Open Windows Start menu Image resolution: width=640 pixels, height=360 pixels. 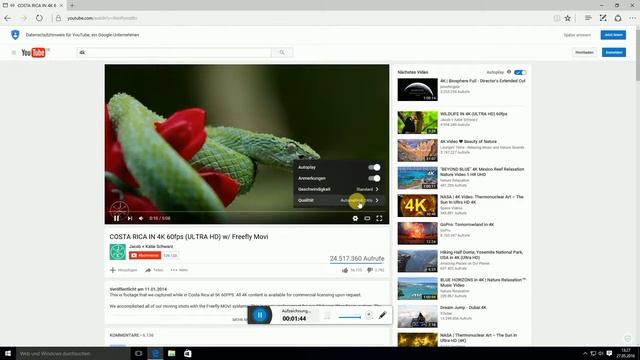click(8, 353)
